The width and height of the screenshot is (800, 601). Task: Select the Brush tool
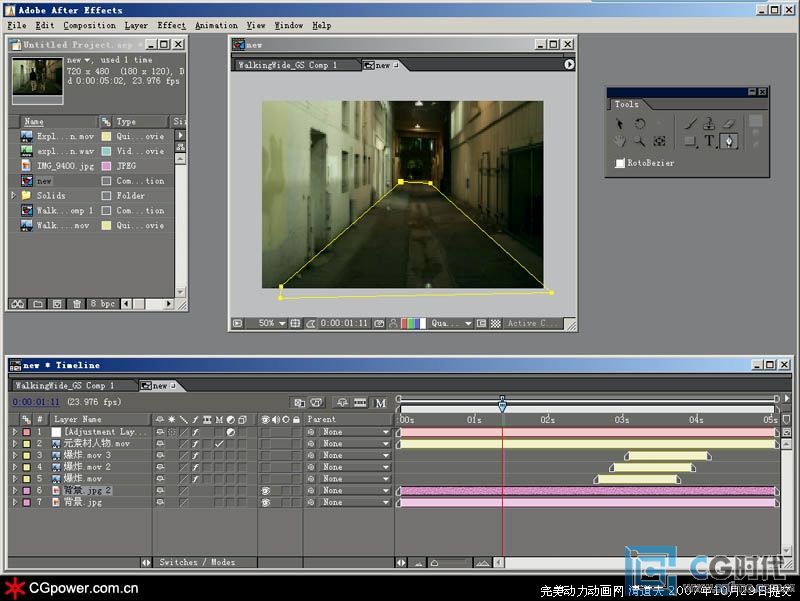tap(690, 123)
